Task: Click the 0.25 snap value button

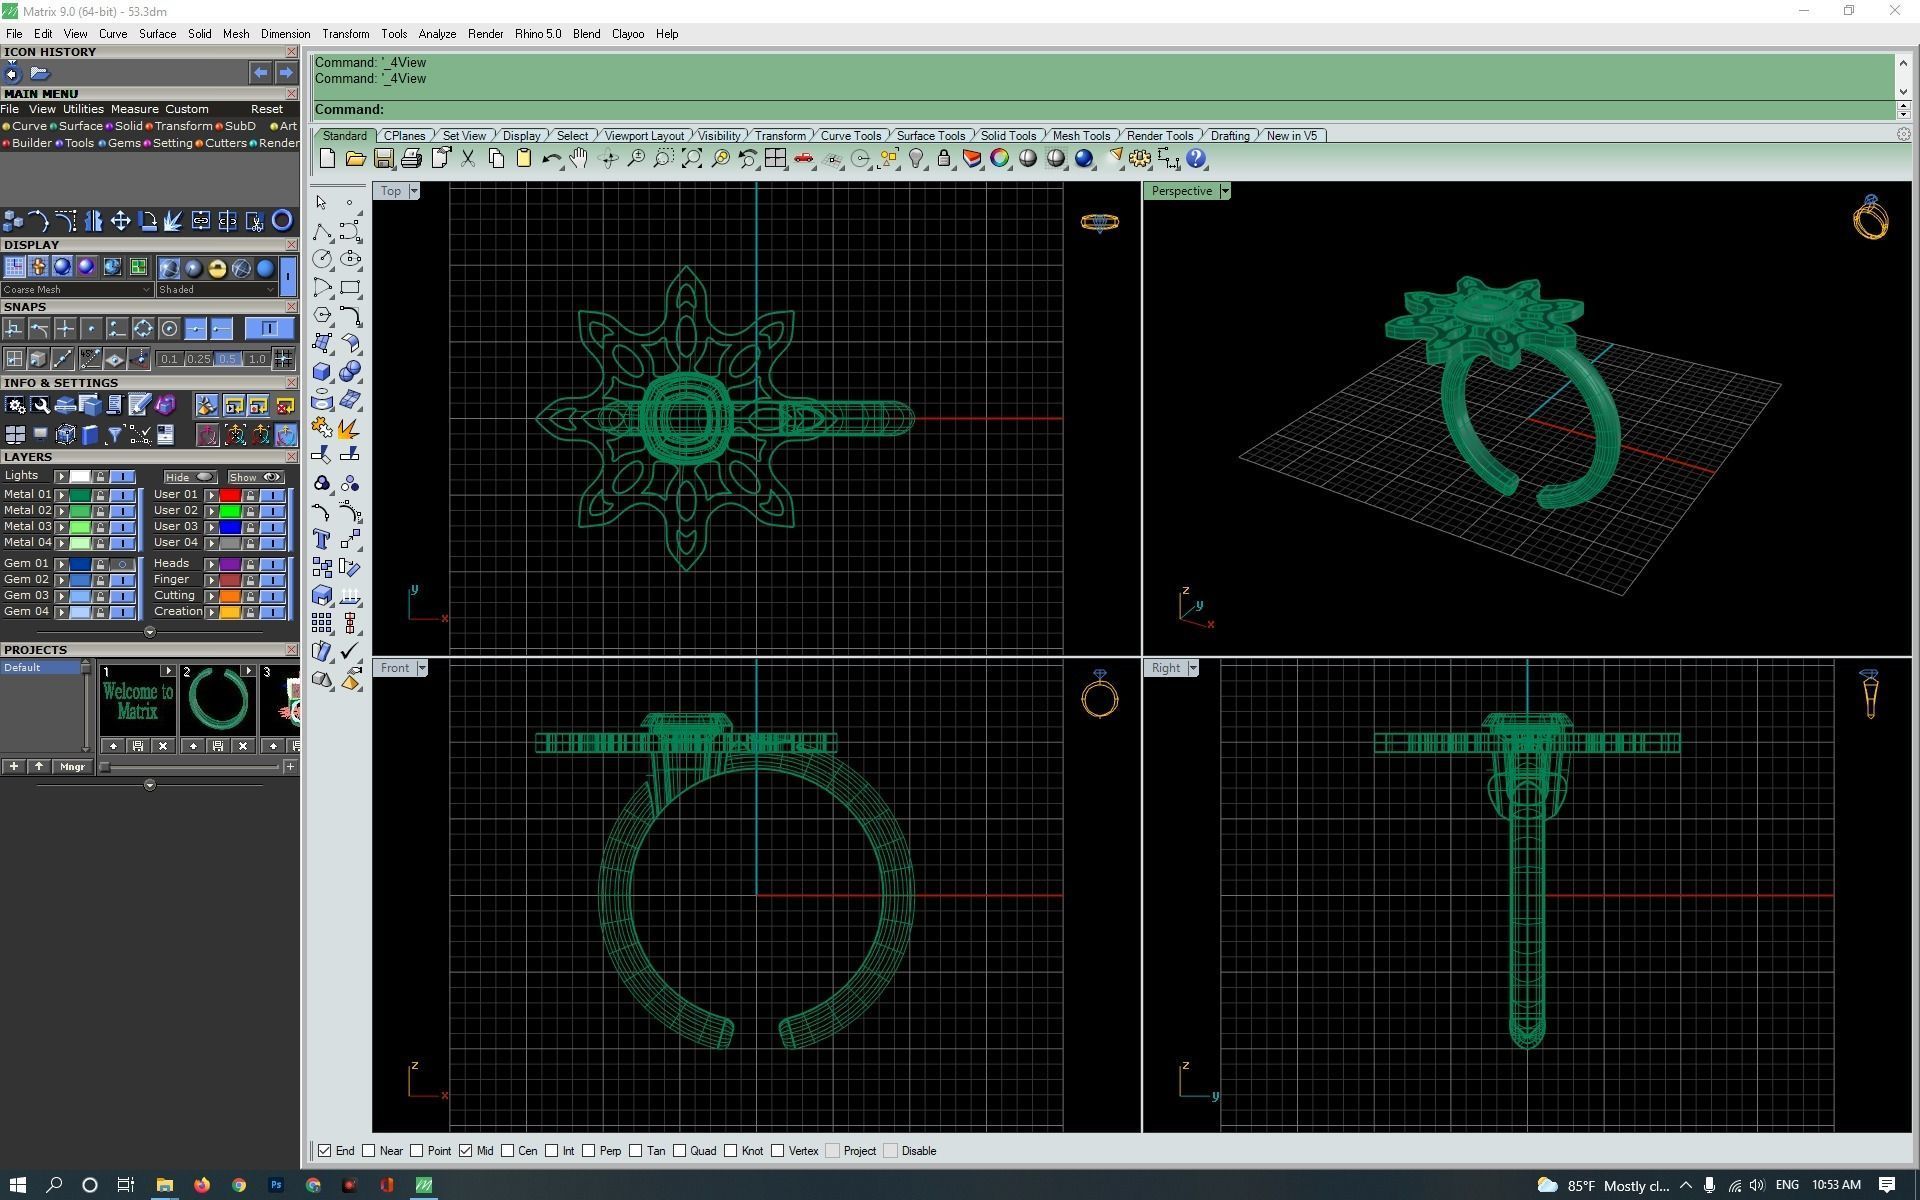Action: 198,359
